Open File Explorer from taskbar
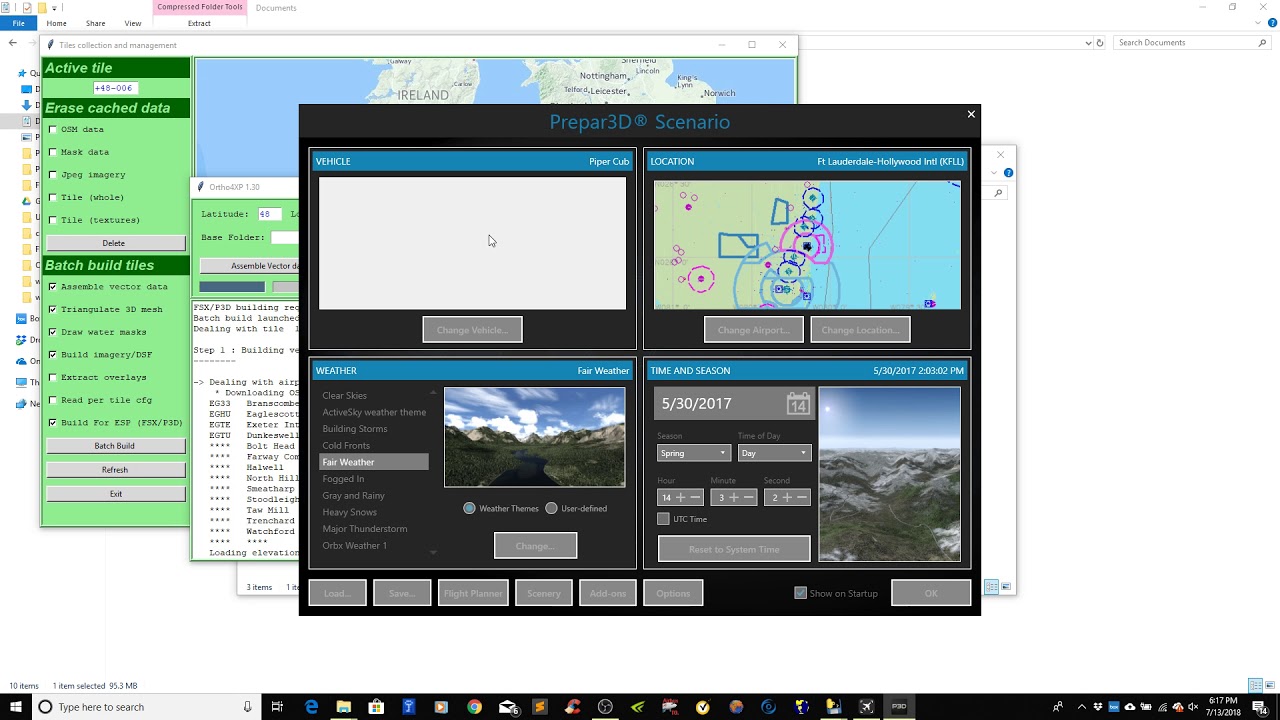The height and width of the screenshot is (720, 1280). (x=343, y=707)
